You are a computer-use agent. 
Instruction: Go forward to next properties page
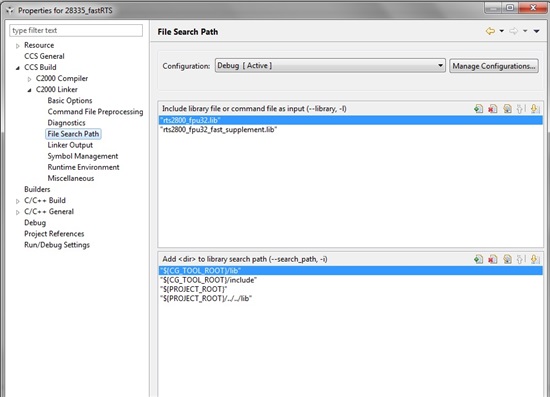pos(514,31)
